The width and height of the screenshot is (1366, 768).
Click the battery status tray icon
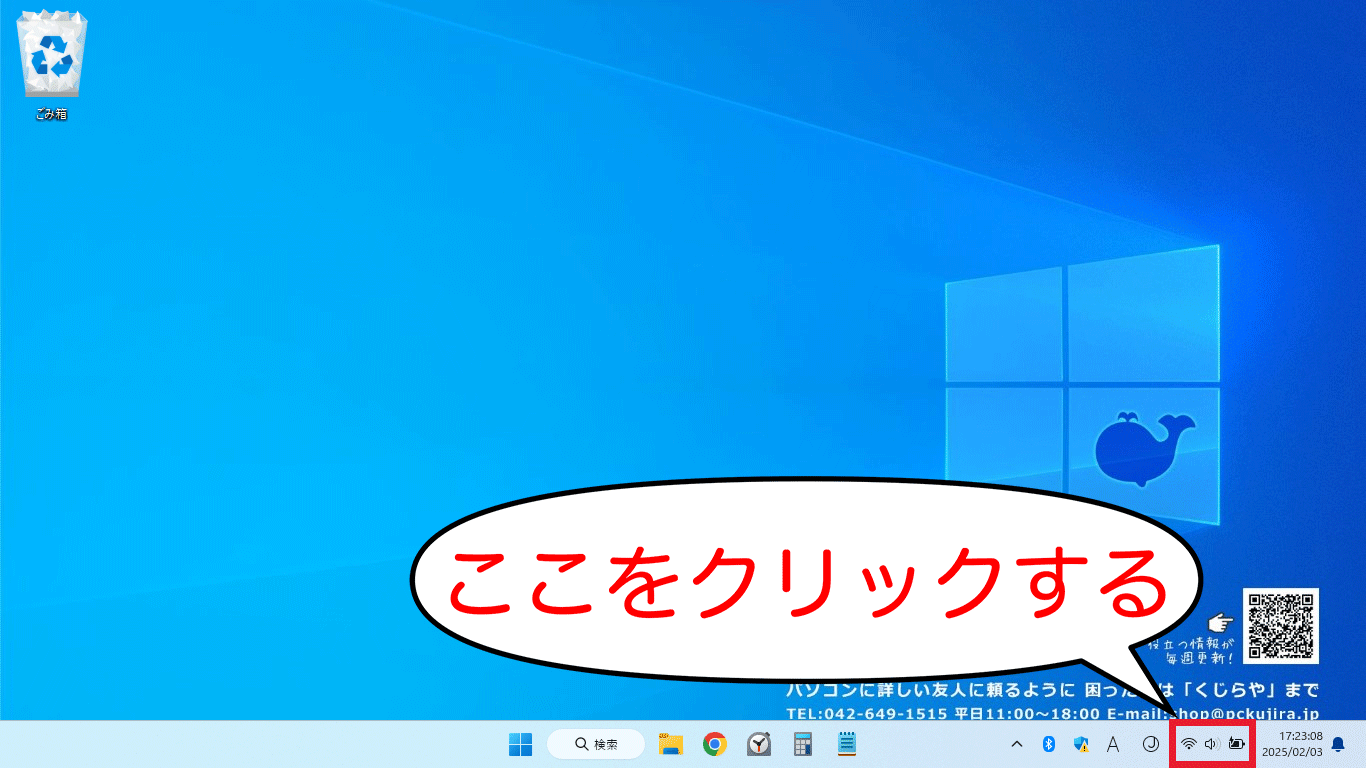tap(1238, 744)
